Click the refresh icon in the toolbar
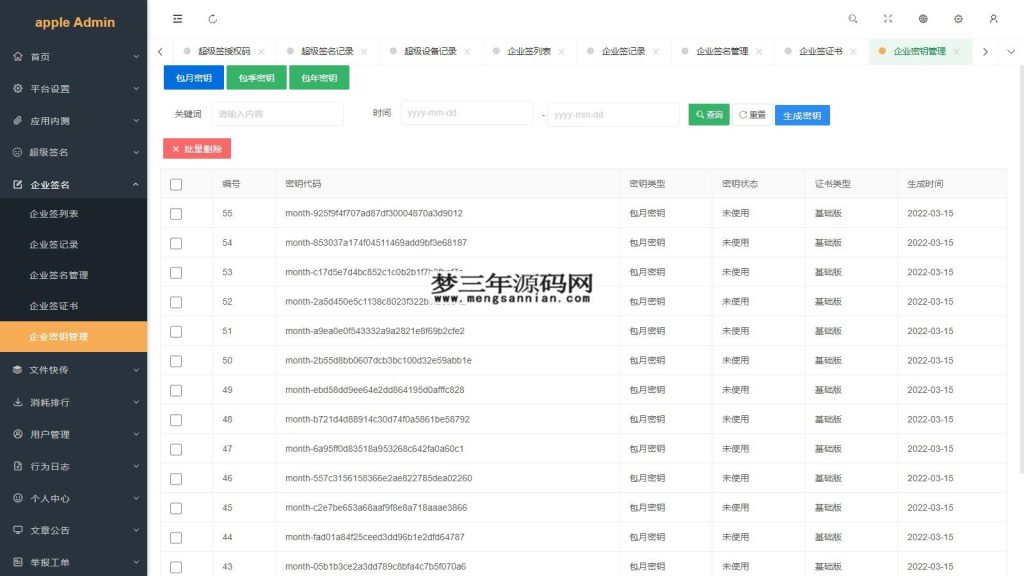 pos(210,18)
